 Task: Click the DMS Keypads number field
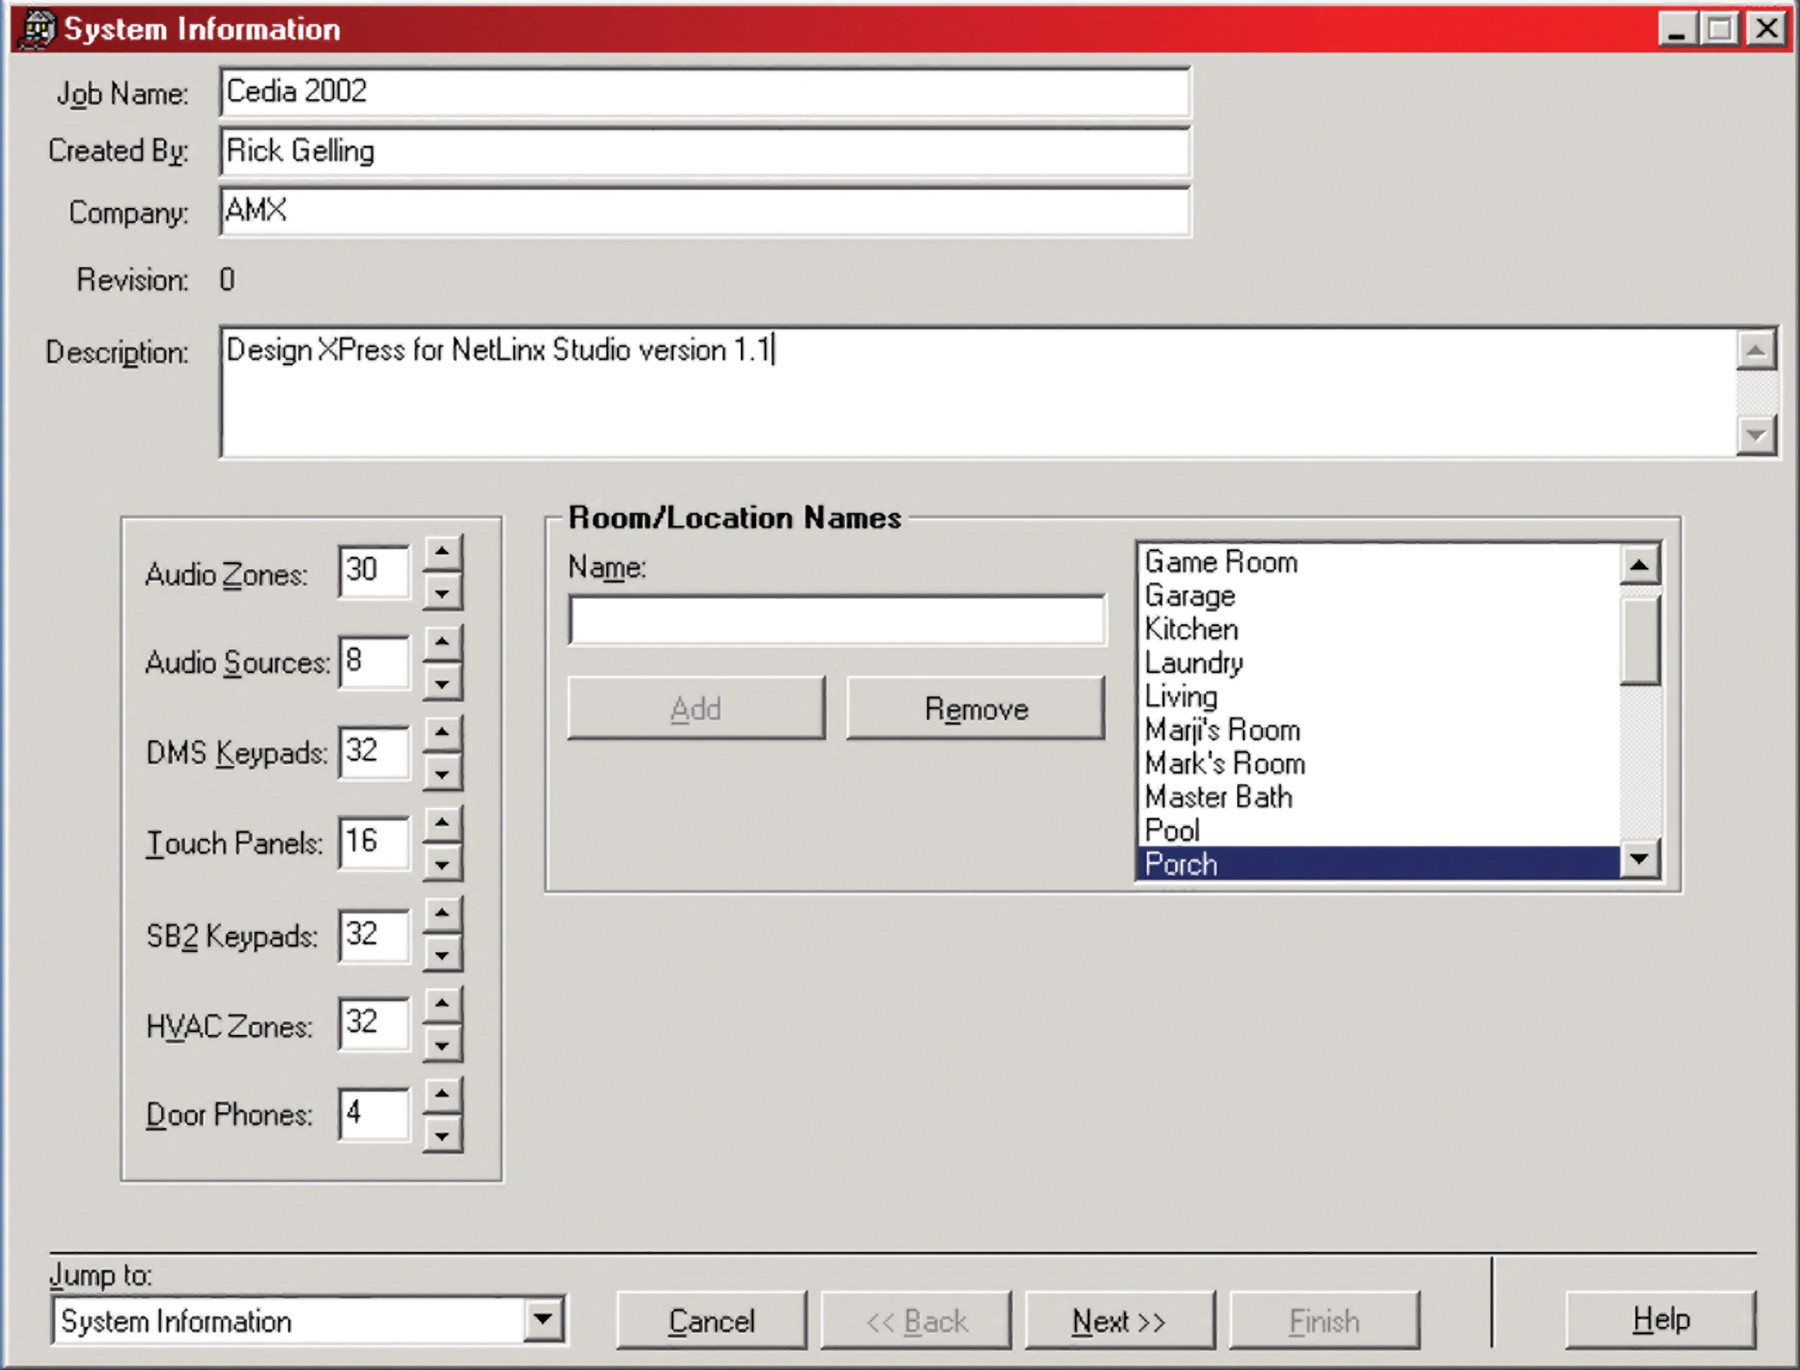374,752
